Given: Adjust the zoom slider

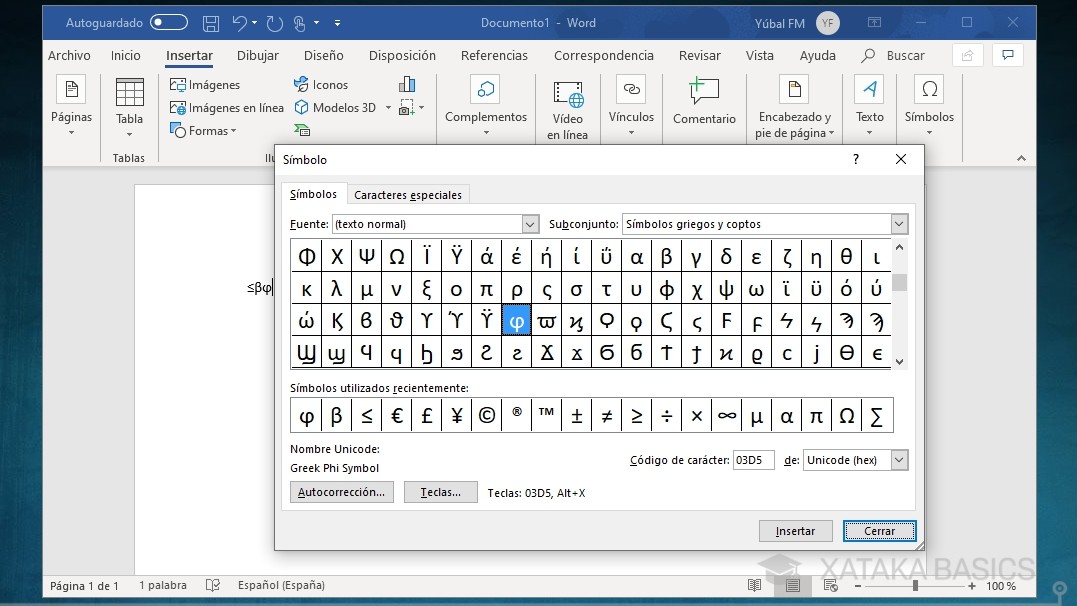Looking at the screenshot, I should point(915,585).
